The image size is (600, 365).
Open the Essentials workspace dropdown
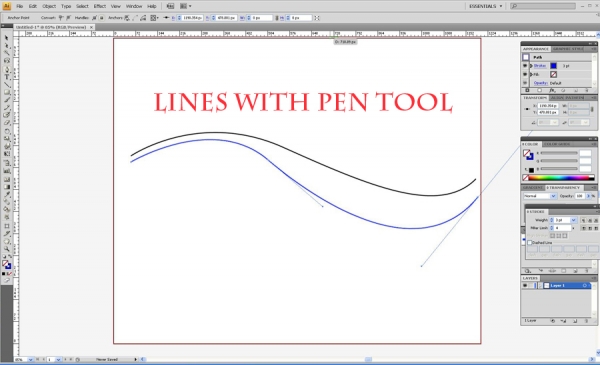(486, 6)
